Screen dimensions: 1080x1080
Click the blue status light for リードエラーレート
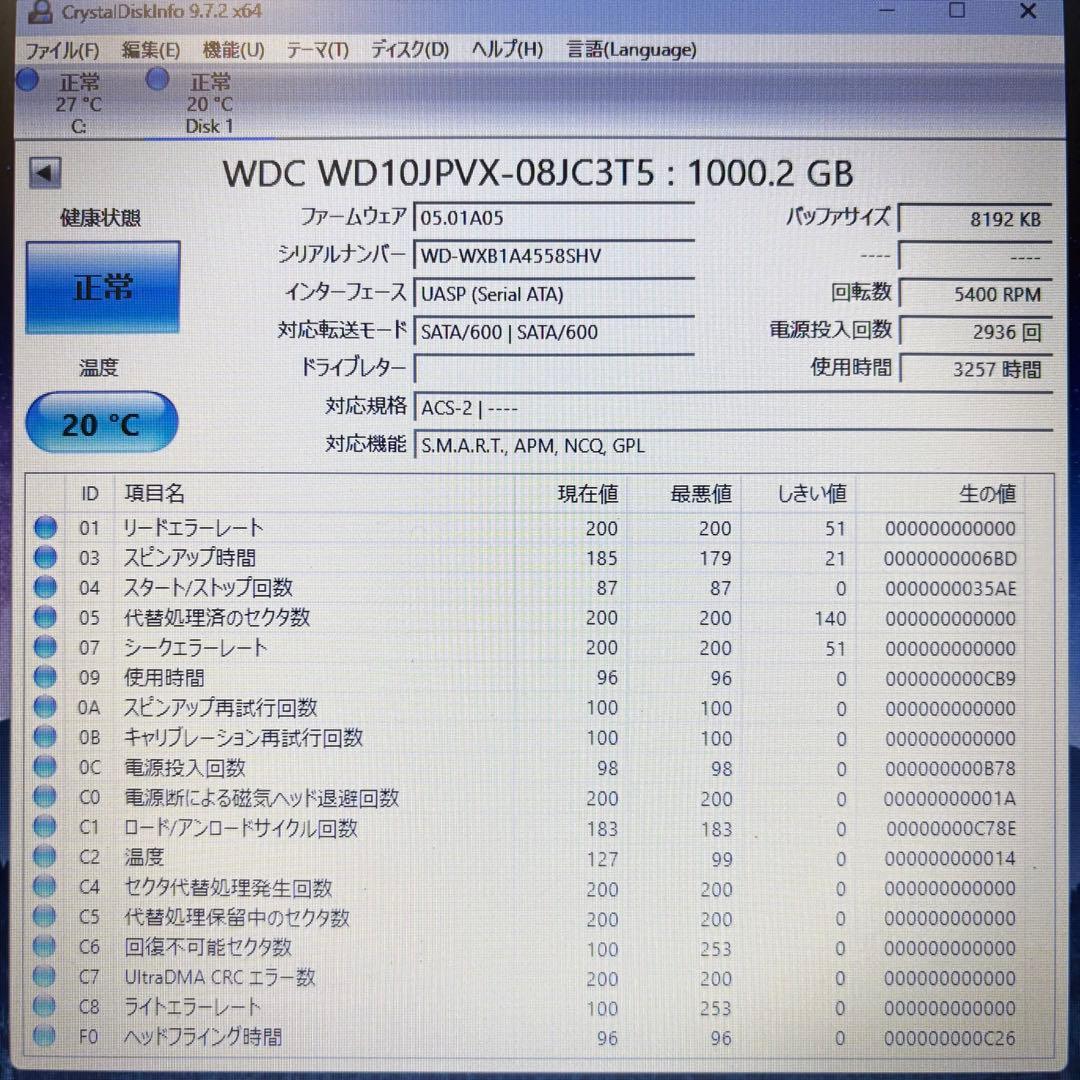coord(45,528)
